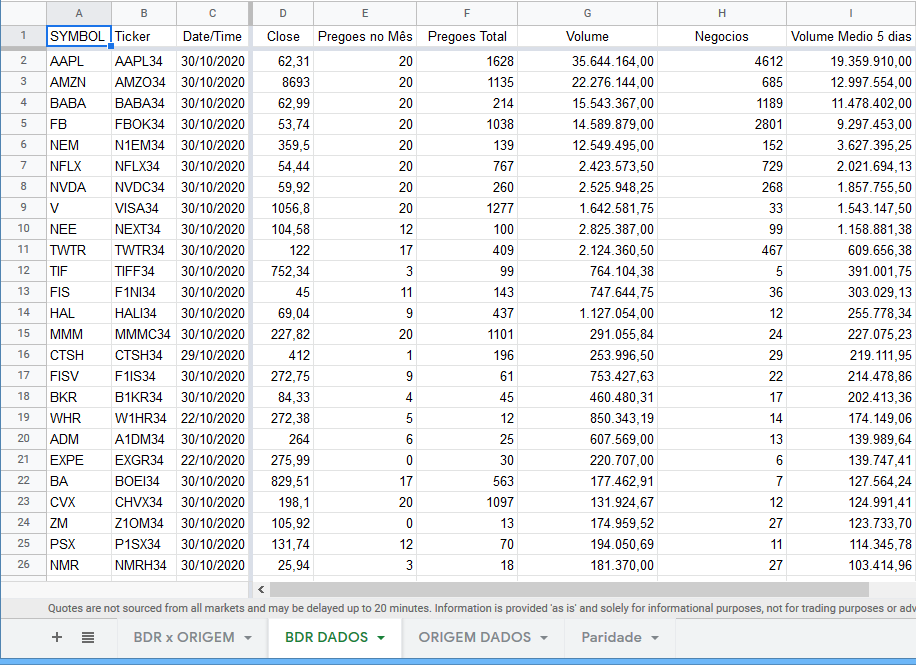Select column A header
The height and width of the screenshot is (665, 916).
point(79,13)
